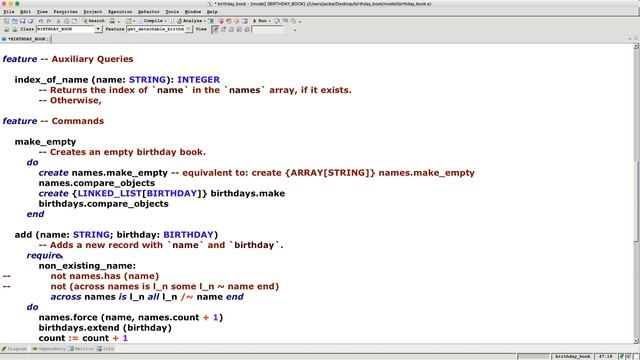Viewport: 640px width, 360px height.
Task: Click the 'INTEGER' return type
Action: tap(198, 80)
